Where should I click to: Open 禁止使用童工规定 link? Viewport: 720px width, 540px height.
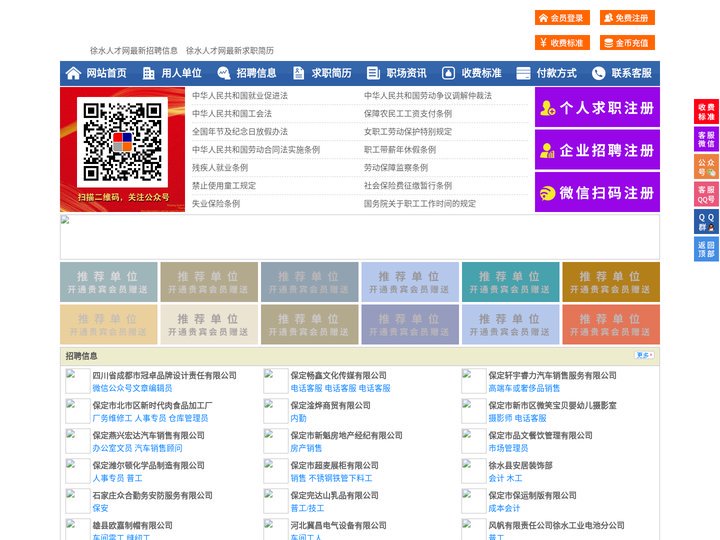[x=224, y=186]
